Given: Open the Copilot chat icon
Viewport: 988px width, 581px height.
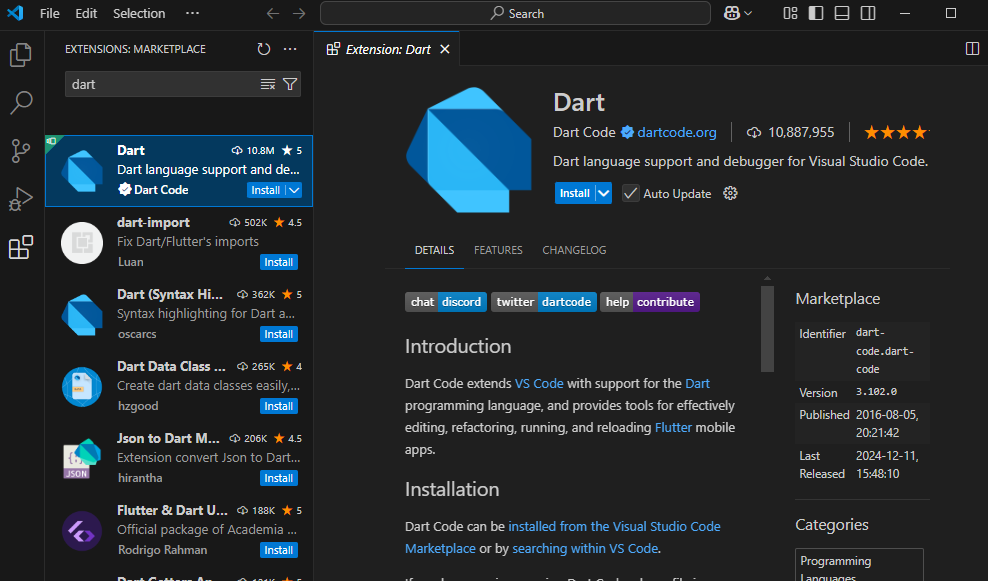Looking at the screenshot, I should (732, 13).
